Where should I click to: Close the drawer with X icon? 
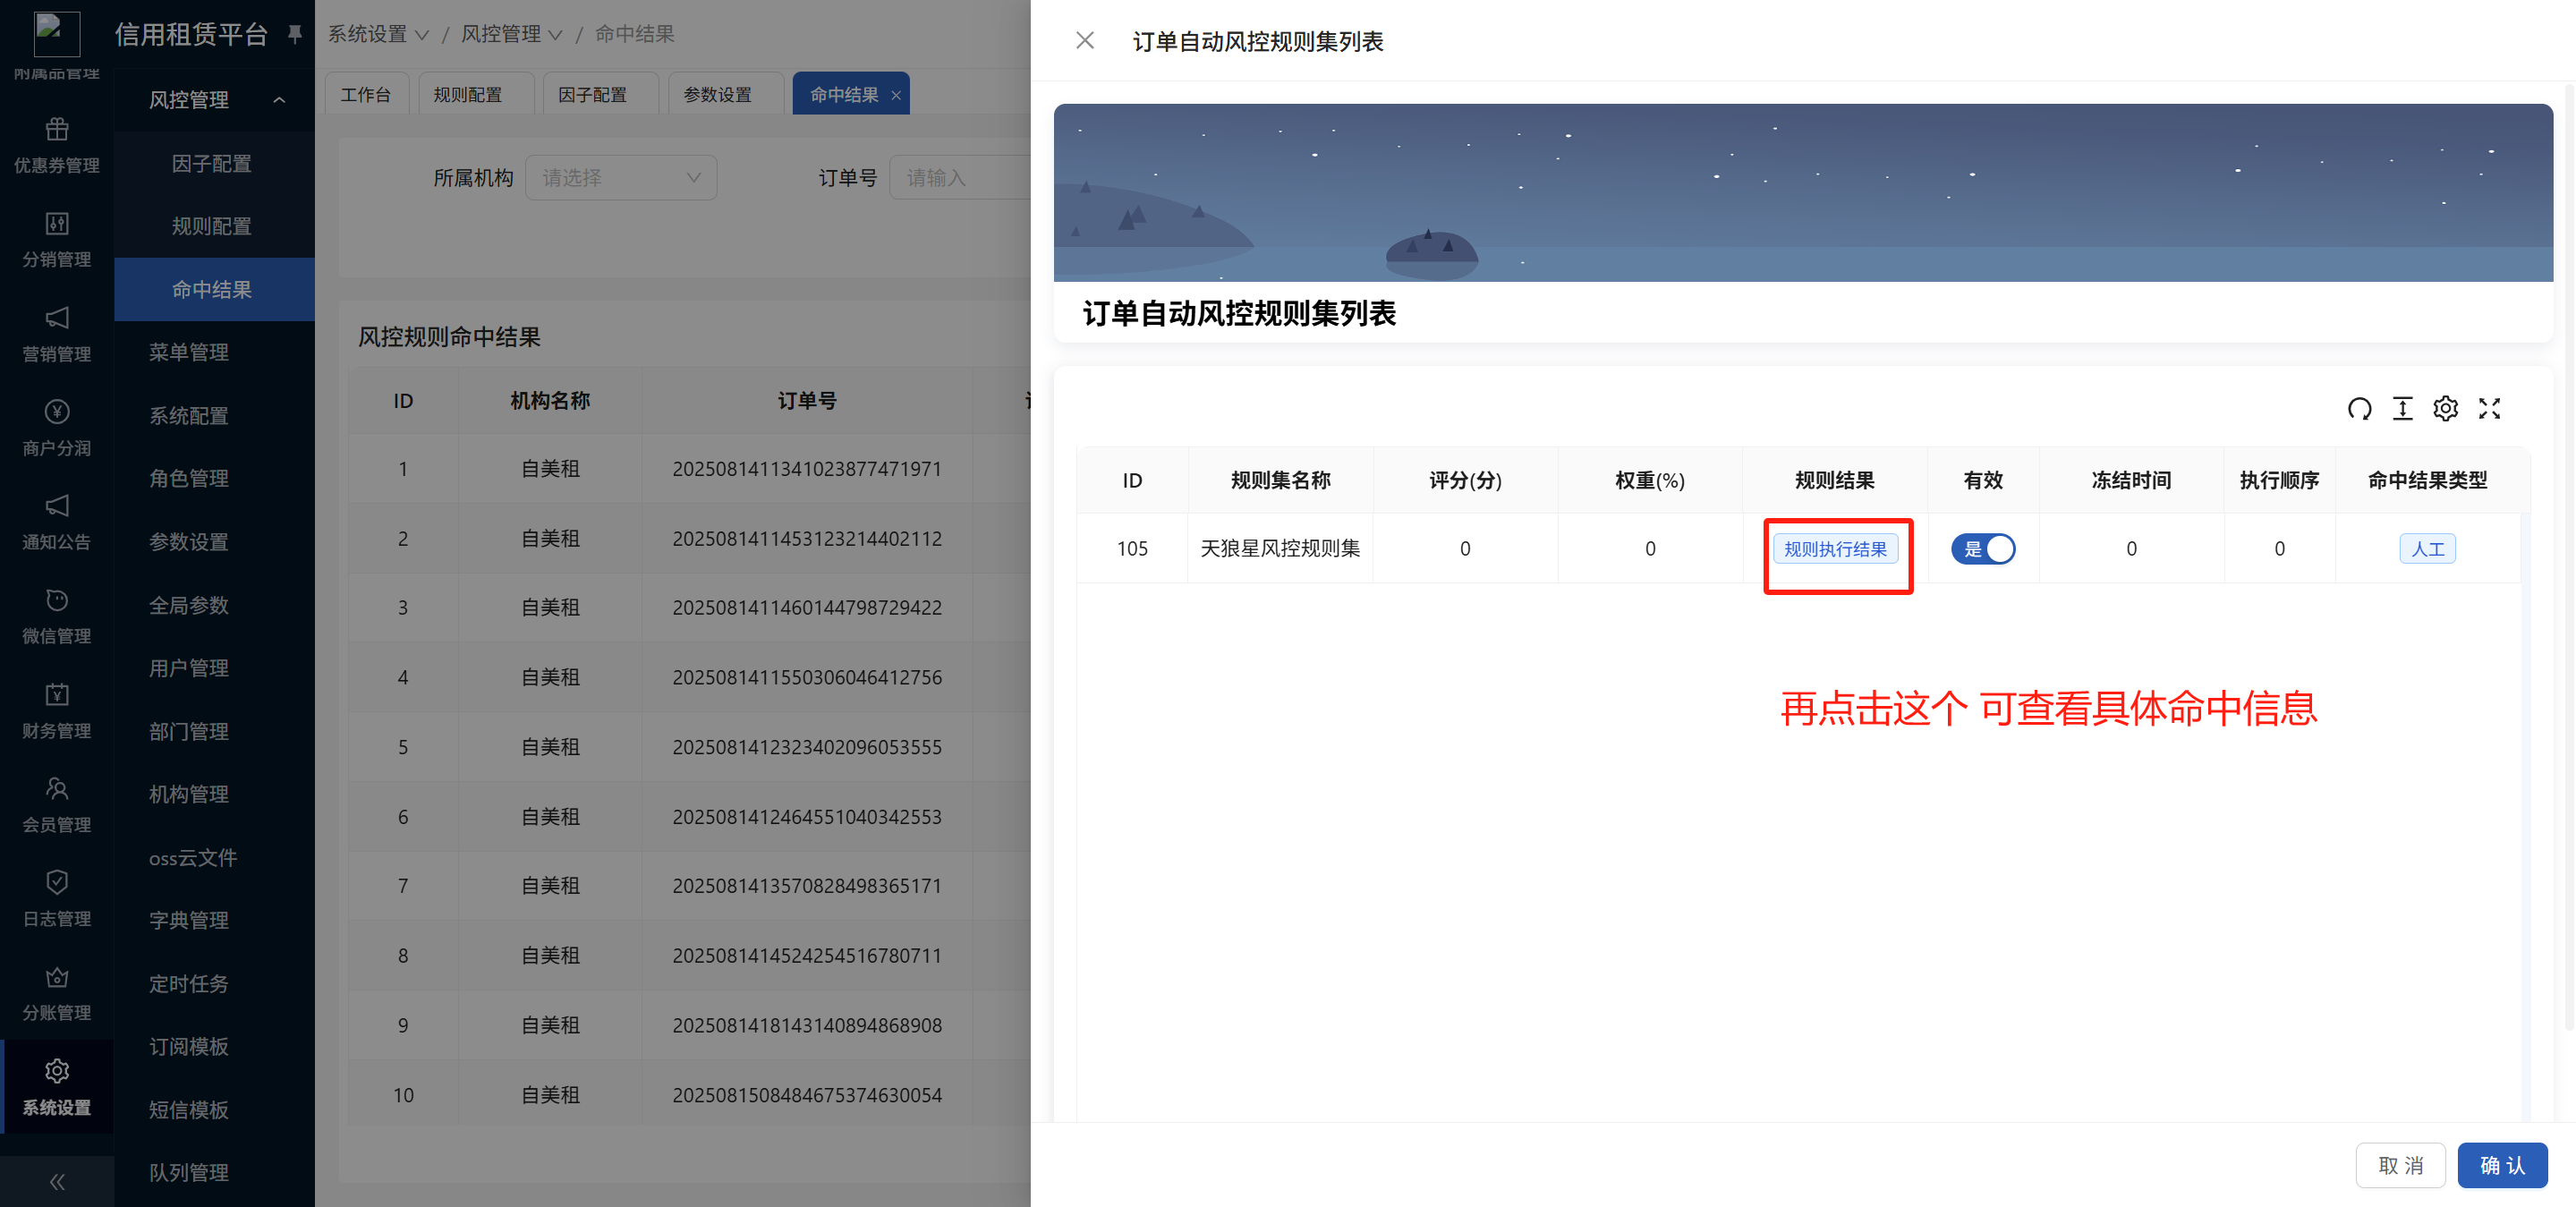click(x=1085, y=41)
